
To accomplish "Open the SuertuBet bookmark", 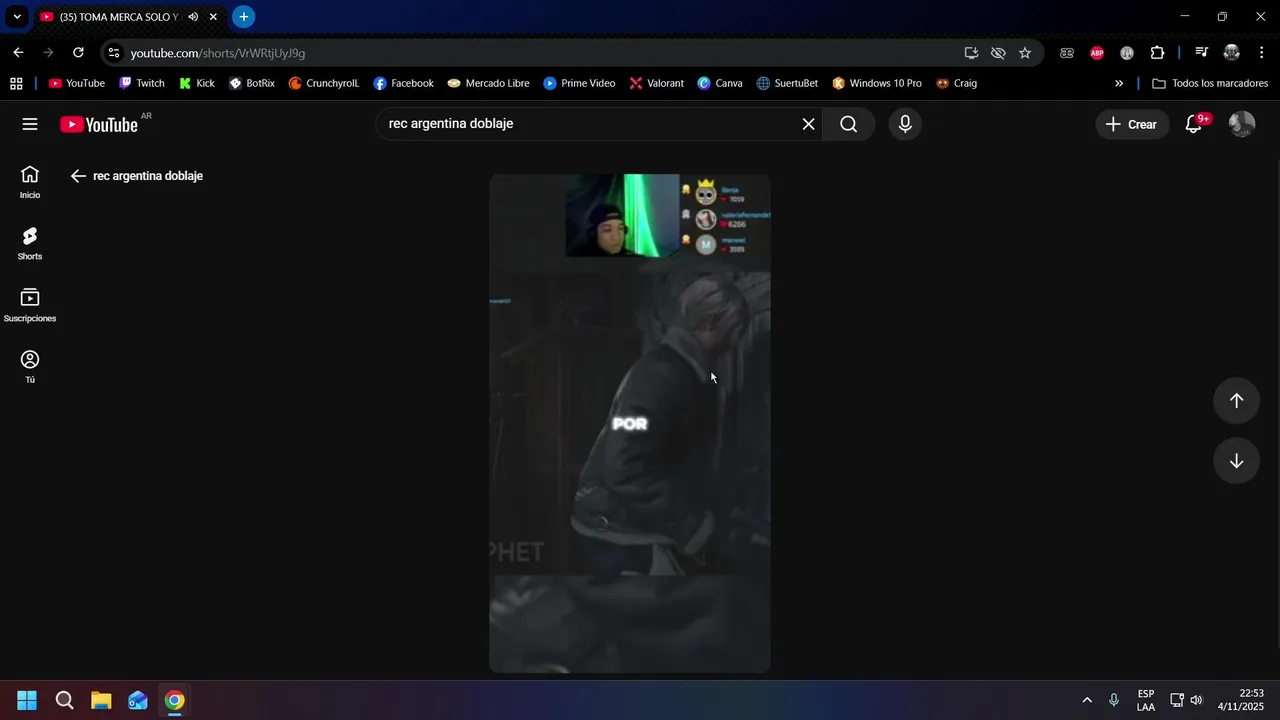I will pos(788,84).
